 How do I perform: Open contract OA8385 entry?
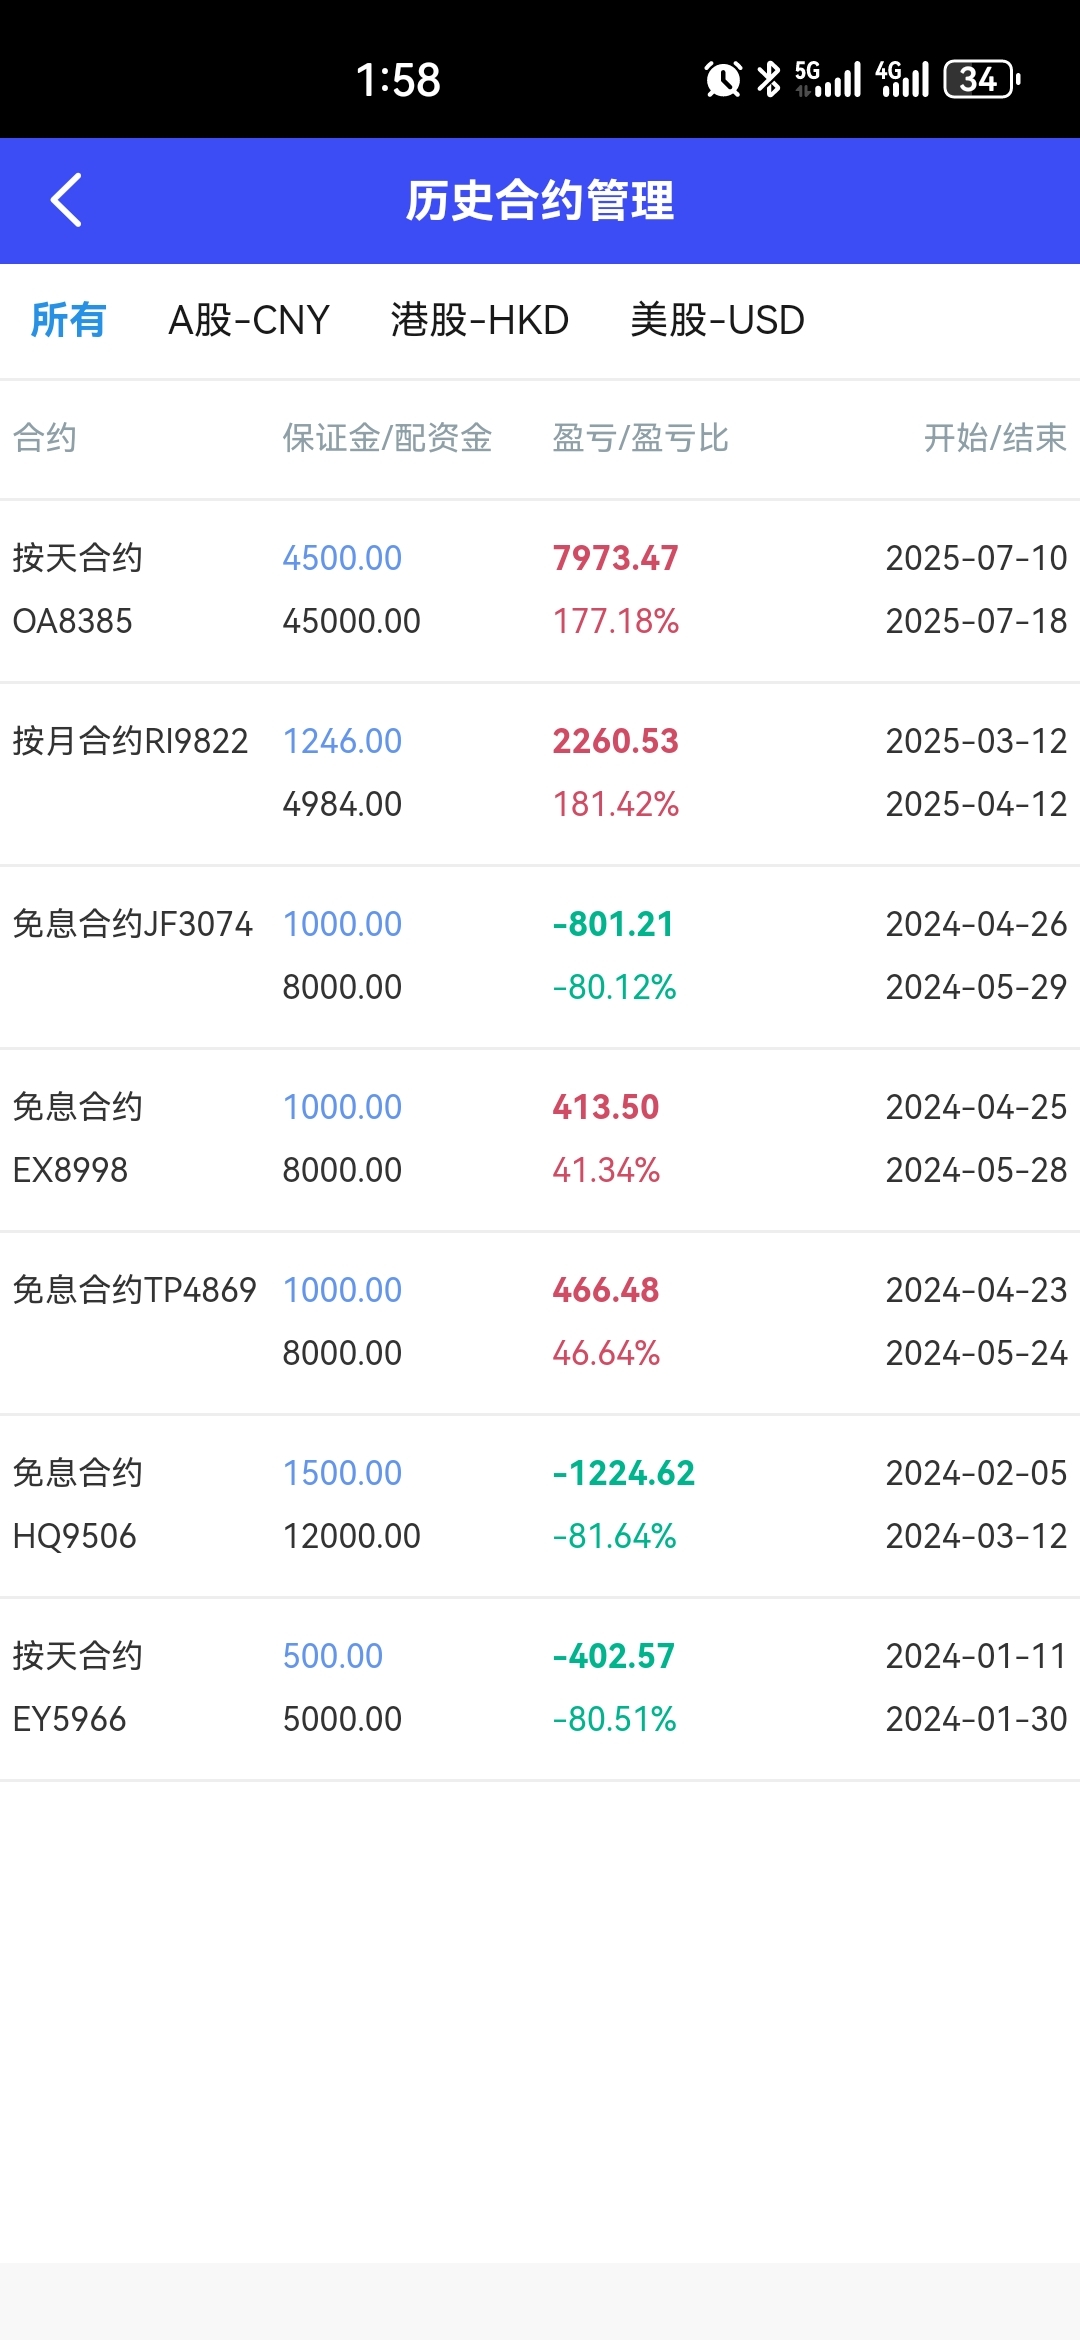[x=540, y=590]
